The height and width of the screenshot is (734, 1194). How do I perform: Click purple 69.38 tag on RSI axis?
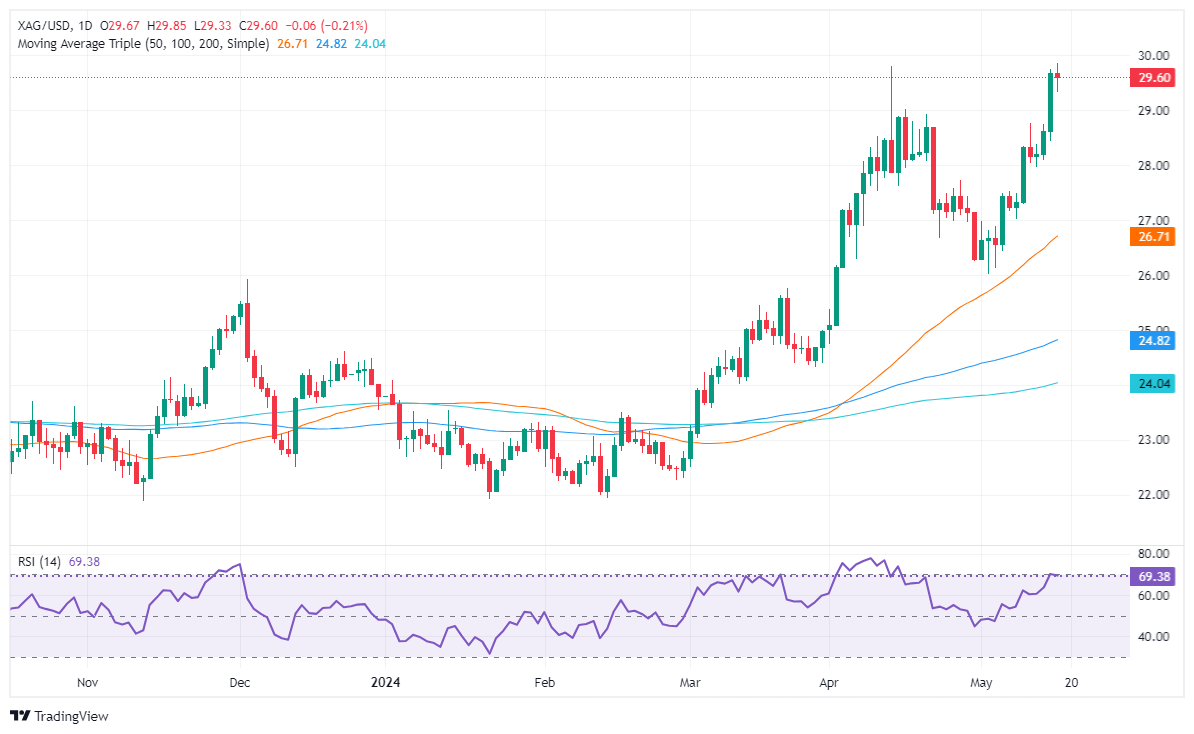(x=1156, y=576)
